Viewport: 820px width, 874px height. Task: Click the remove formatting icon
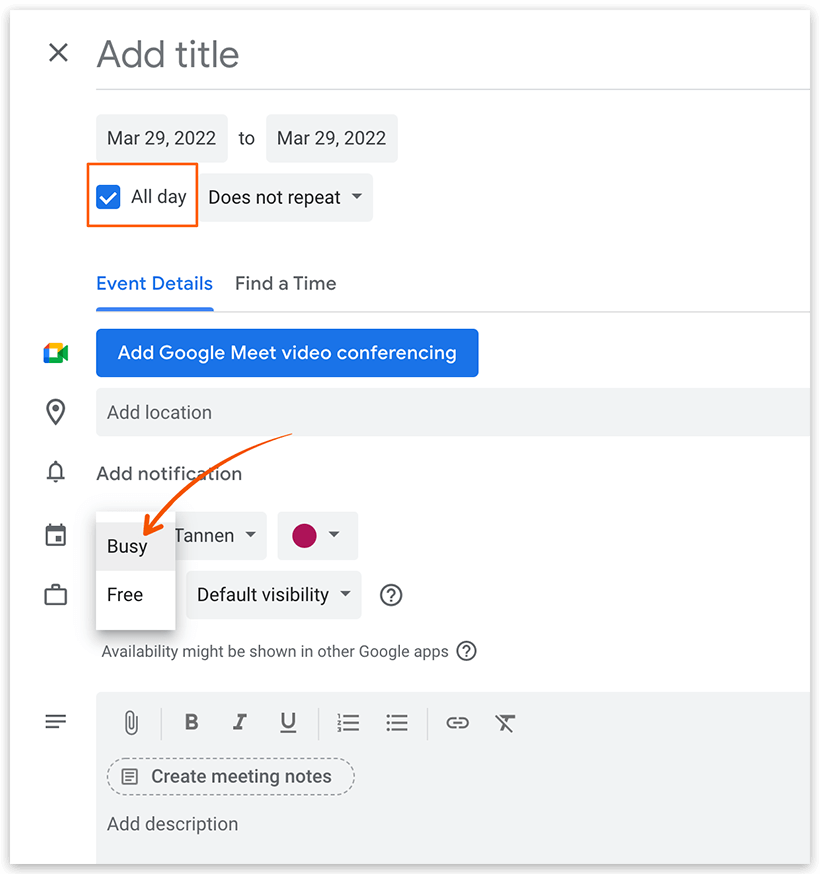[x=505, y=722]
